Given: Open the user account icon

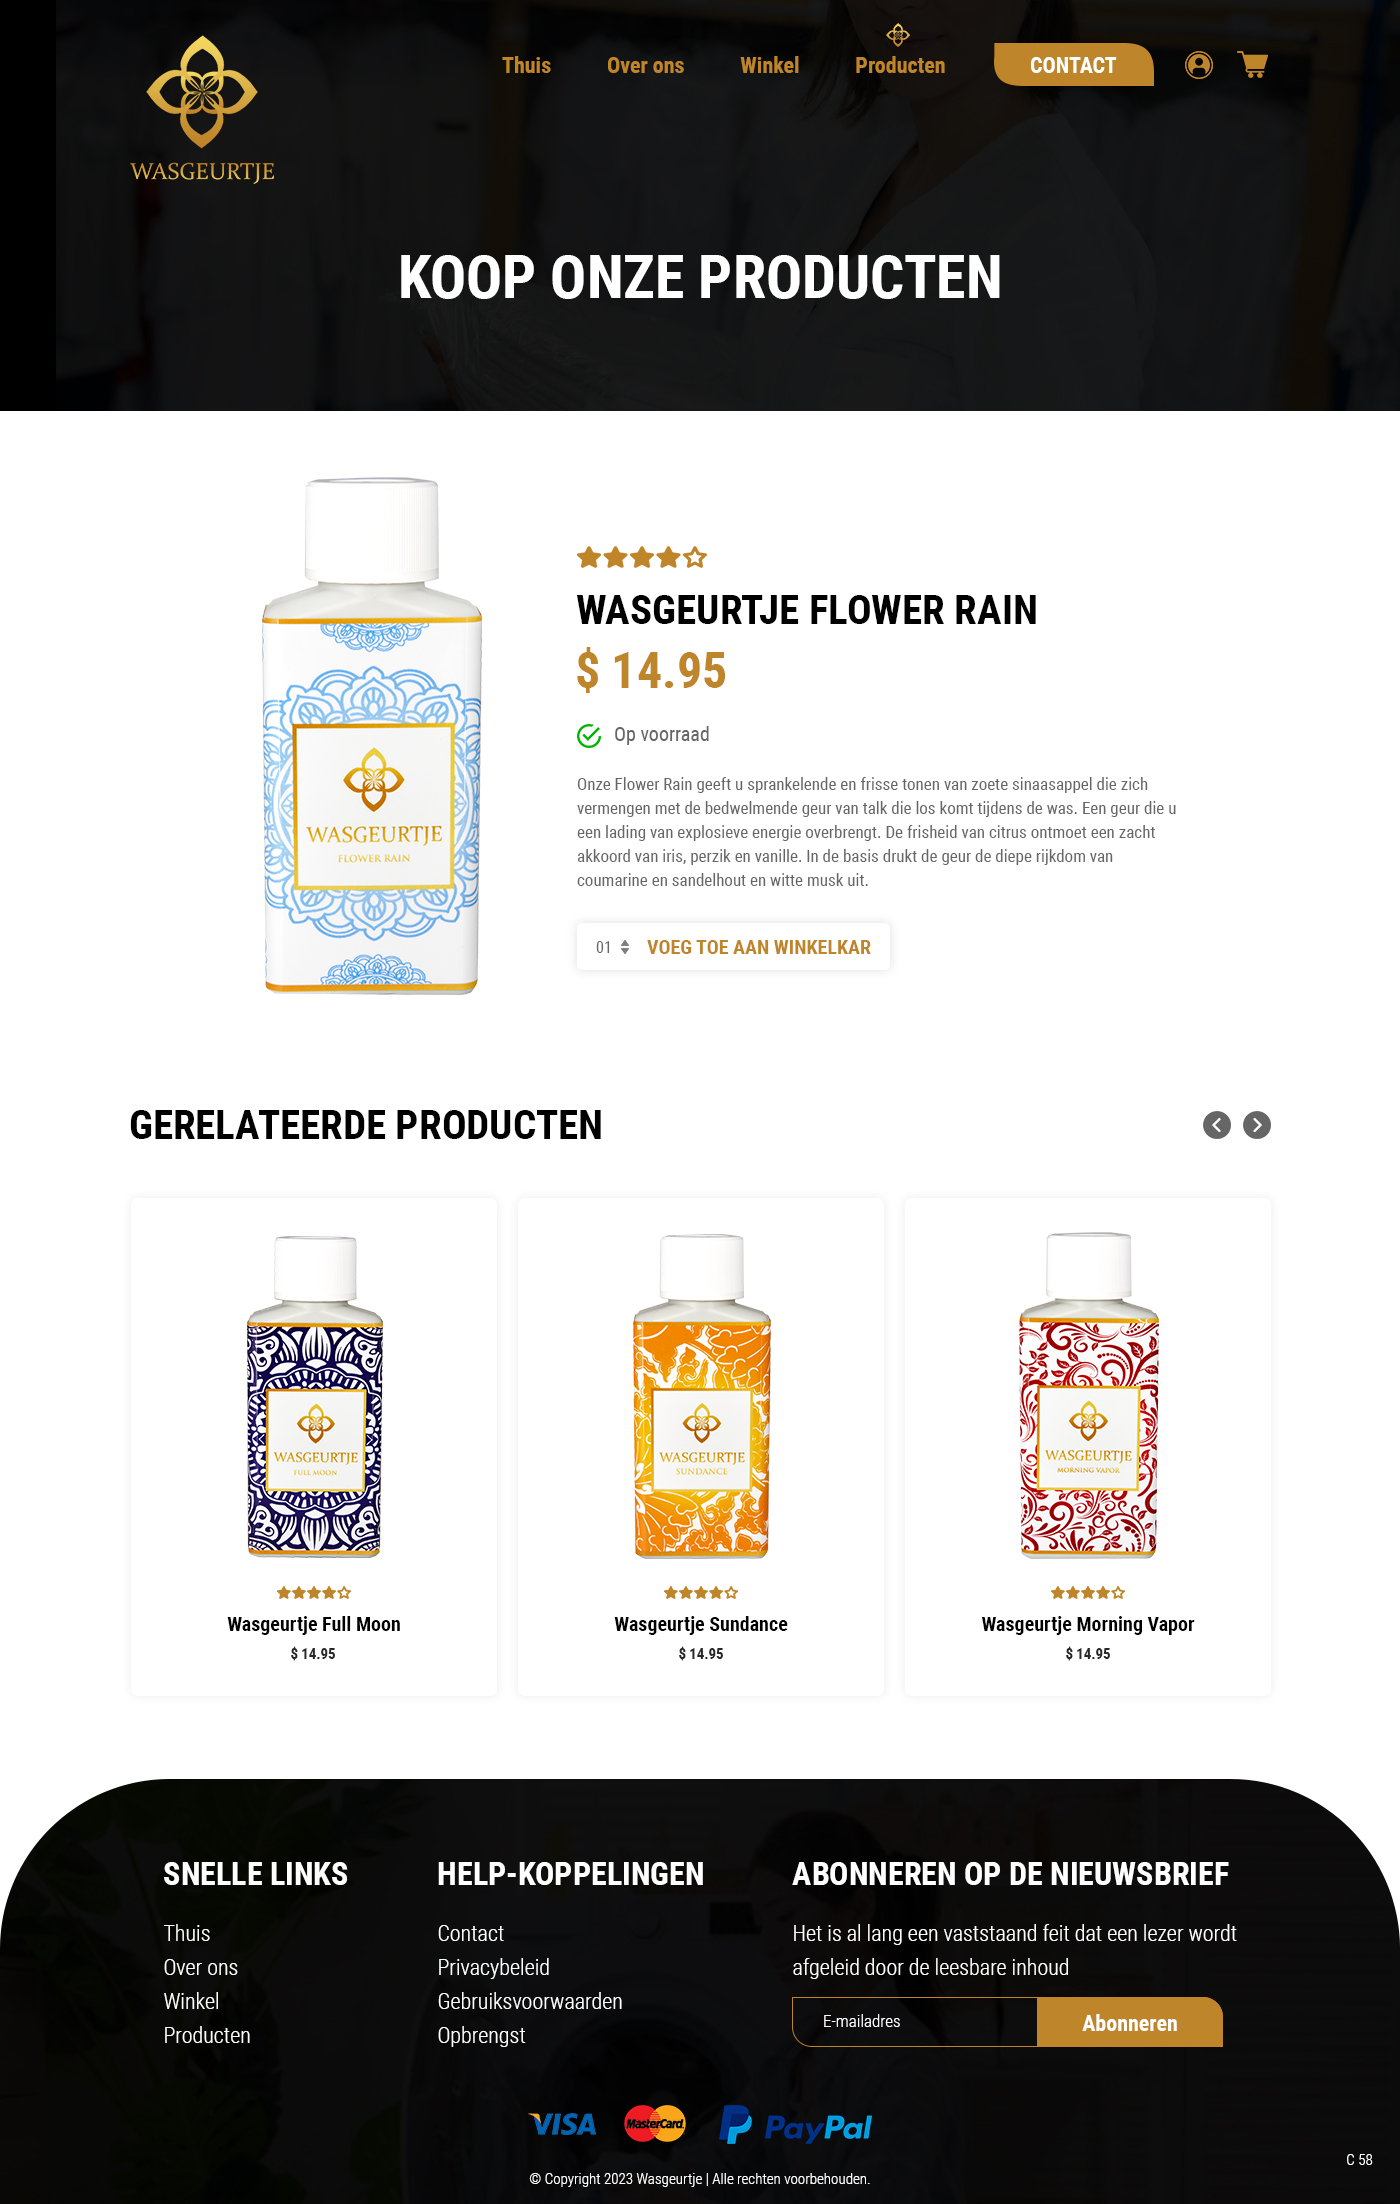Looking at the screenshot, I should click(1198, 65).
